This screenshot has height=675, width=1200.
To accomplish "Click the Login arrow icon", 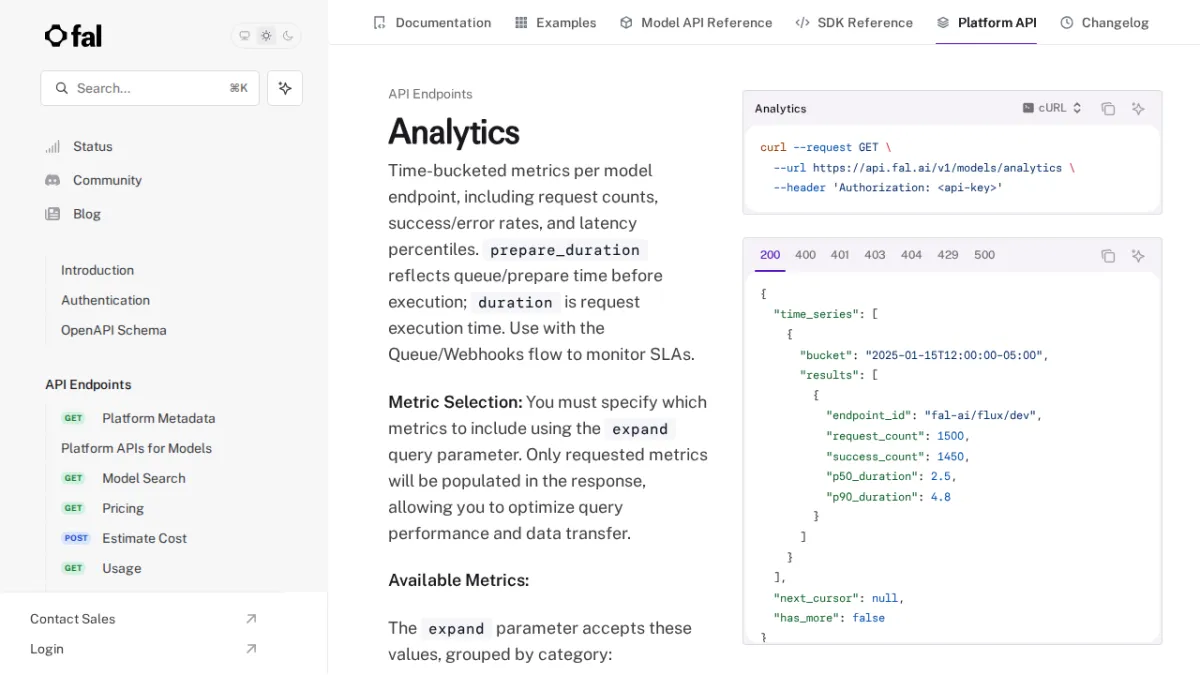I will (x=251, y=649).
